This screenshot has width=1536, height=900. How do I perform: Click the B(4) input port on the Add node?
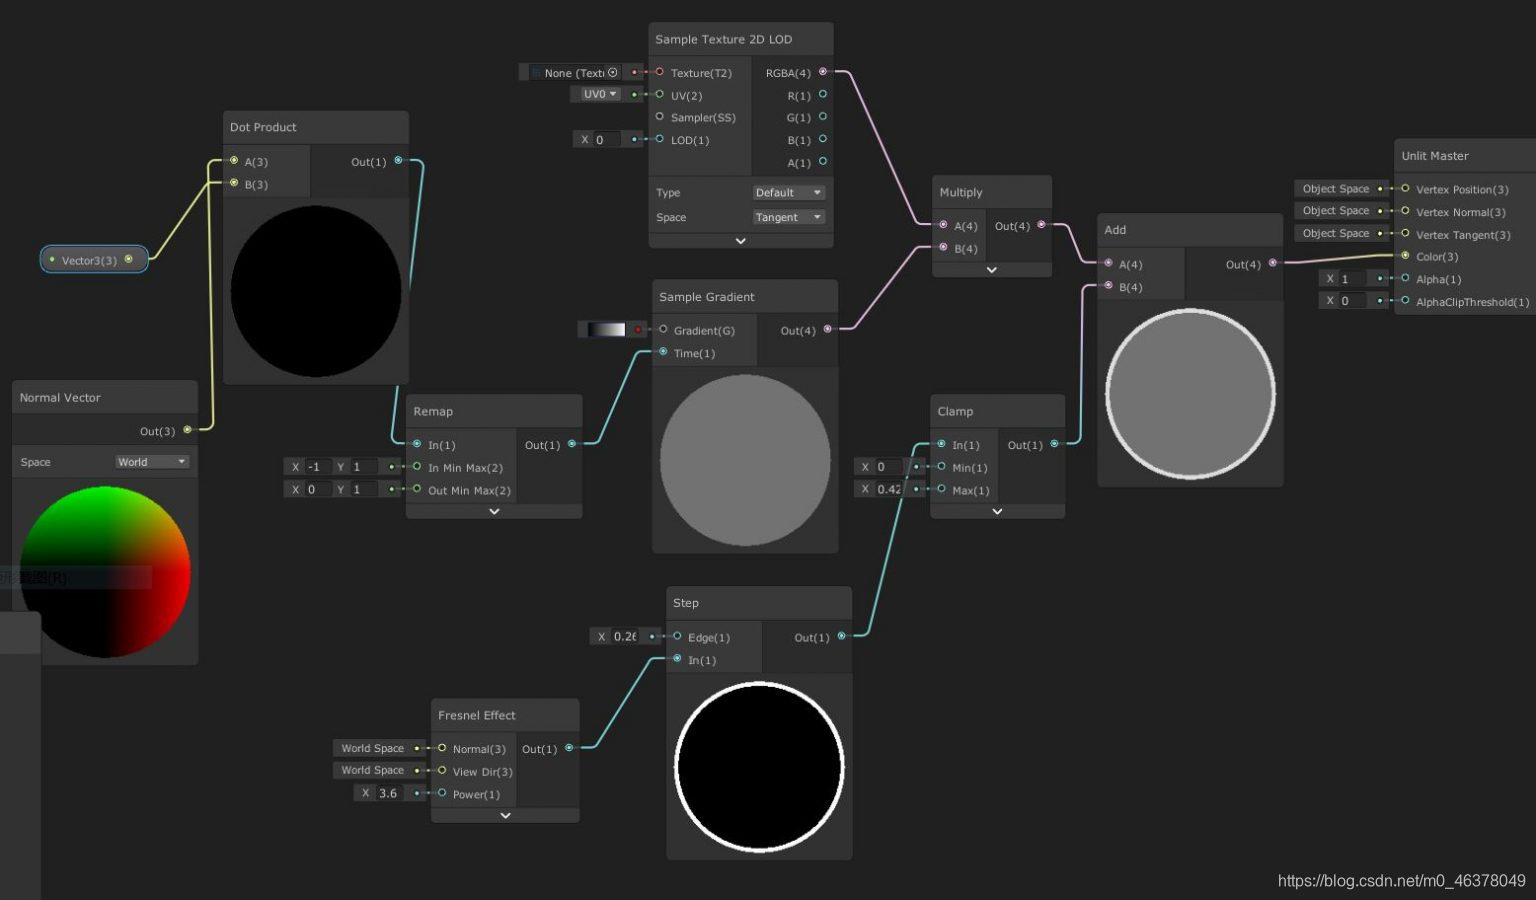pyautogui.click(x=1107, y=287)
